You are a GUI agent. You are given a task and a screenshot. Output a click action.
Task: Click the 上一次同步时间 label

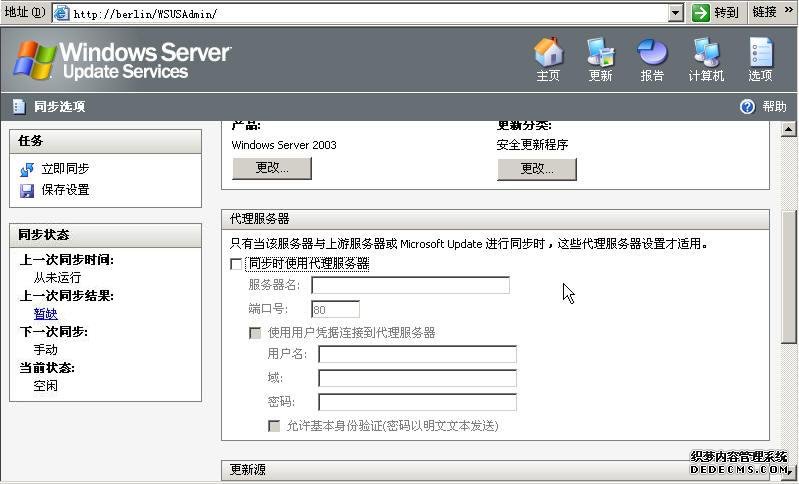coord(67,260)
